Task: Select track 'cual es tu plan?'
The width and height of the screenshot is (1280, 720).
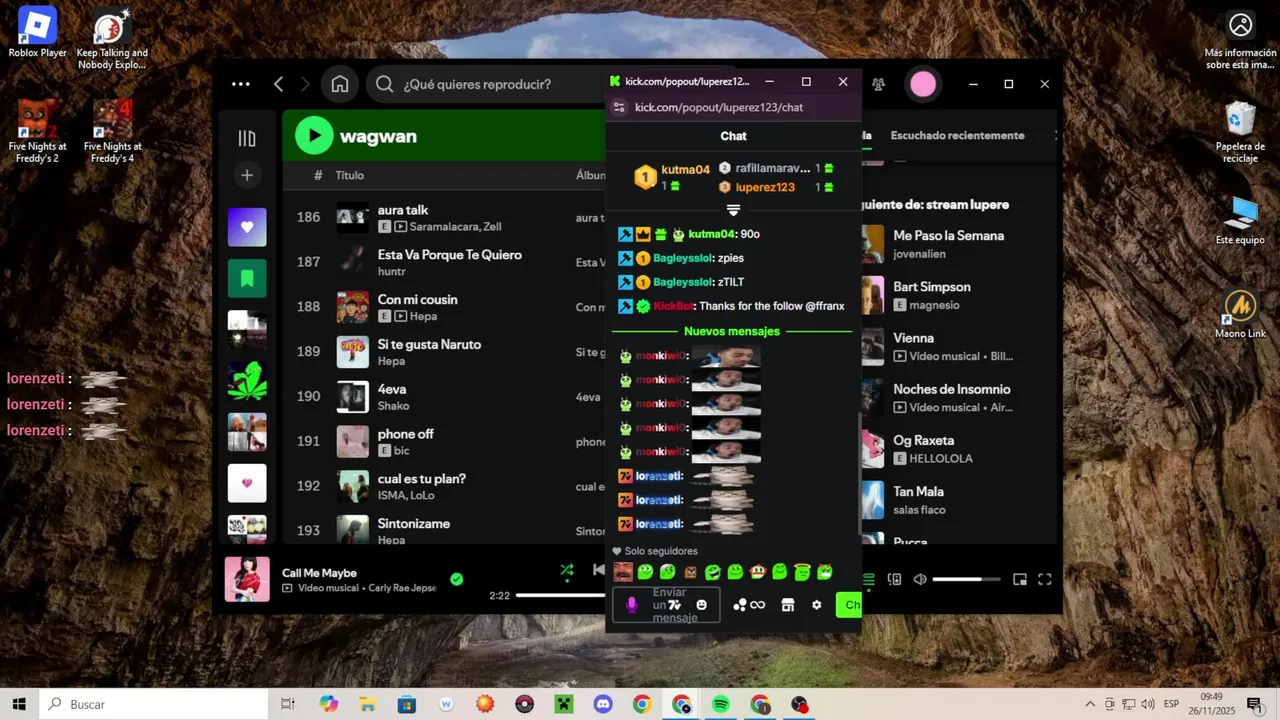Action: pyautogui.click(x=422, y=479)
